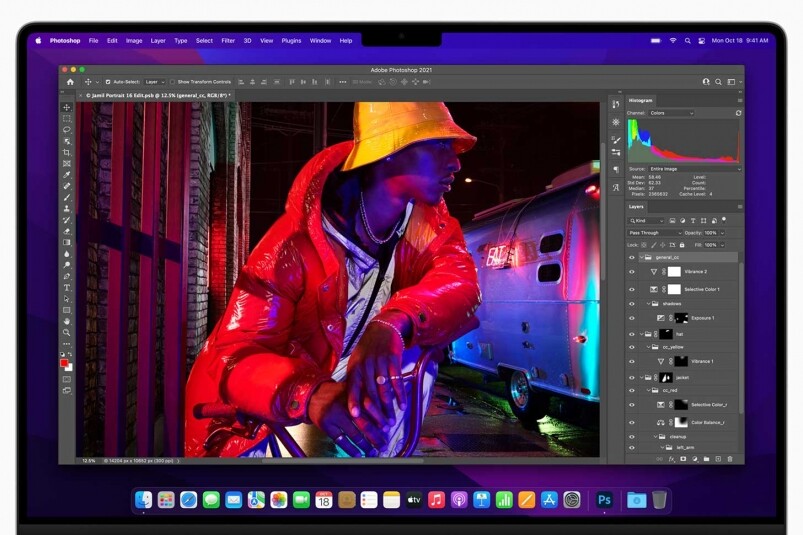Select the Frame tool
This screenshot has width=803, height=535.
coord(67,164)
